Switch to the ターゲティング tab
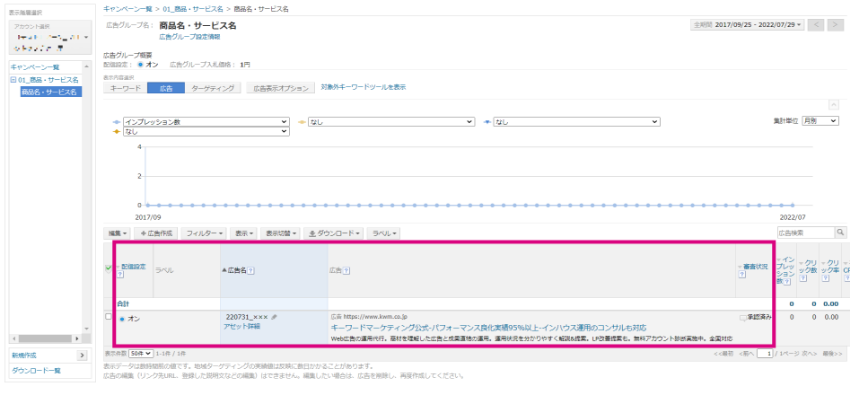Image resolution: width=850 pixels, height=394 pixels. [x=213, y=88]
